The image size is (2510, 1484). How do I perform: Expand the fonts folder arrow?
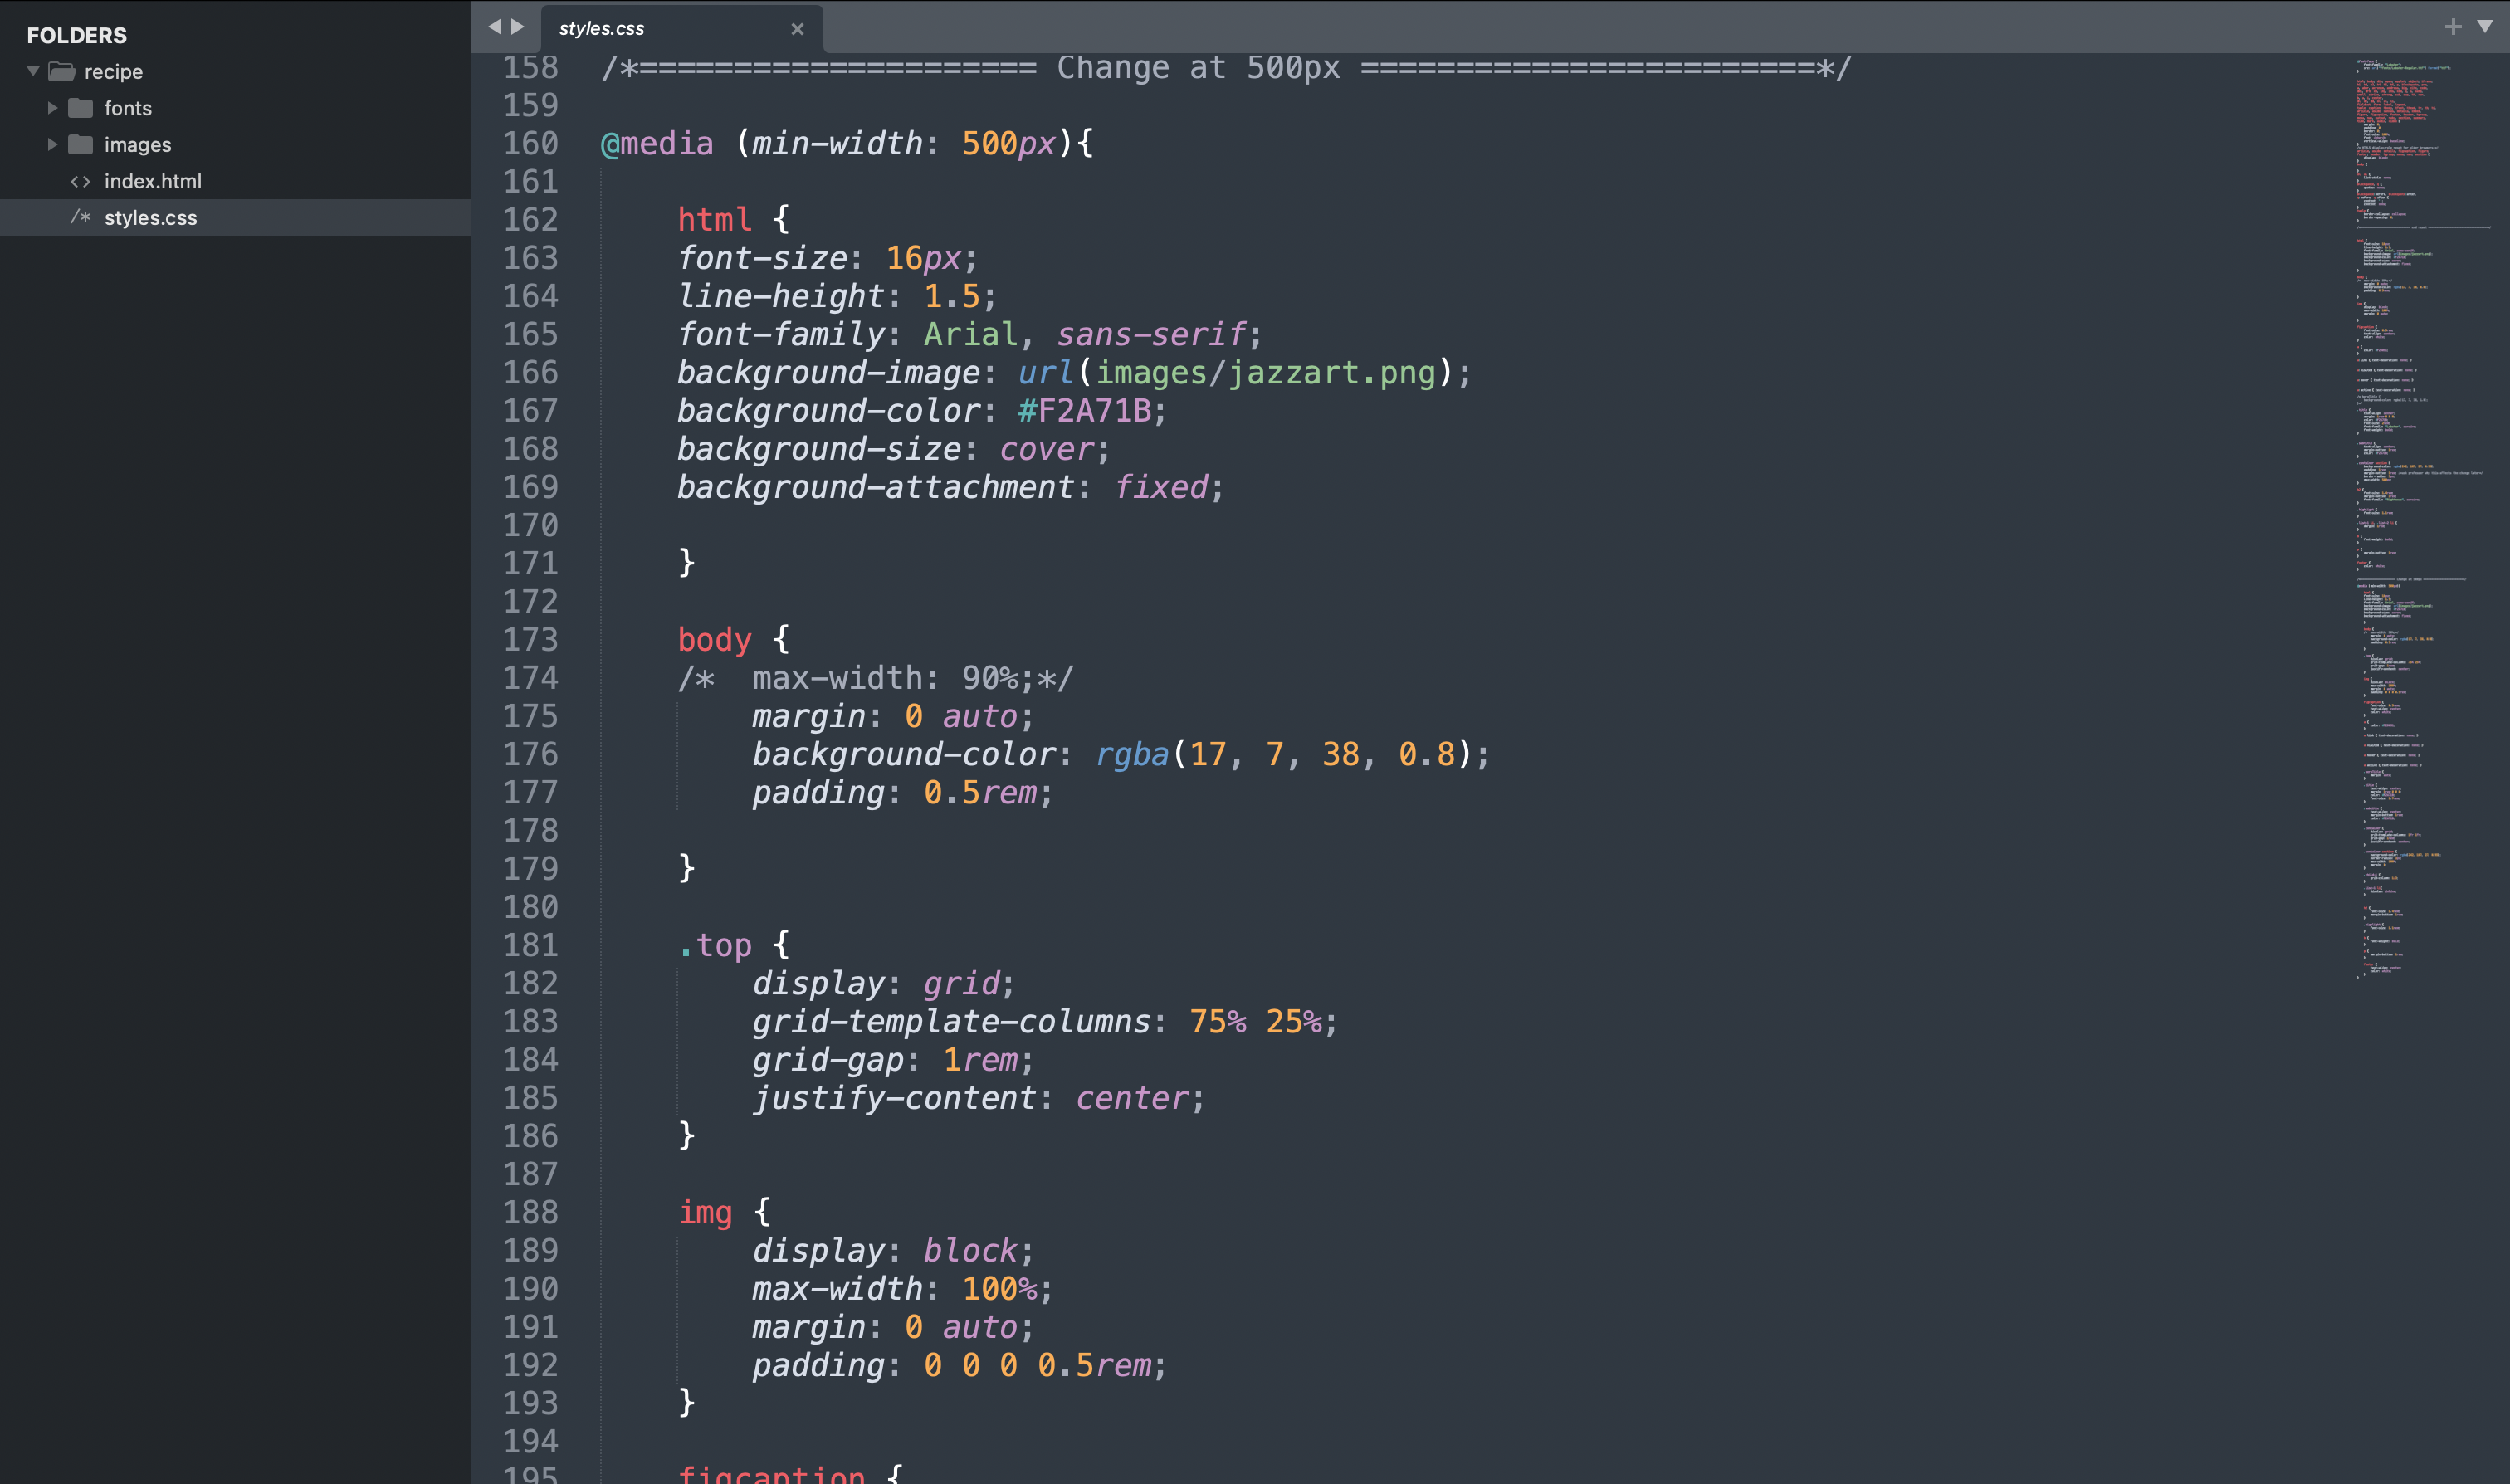(x=52, y=108)
